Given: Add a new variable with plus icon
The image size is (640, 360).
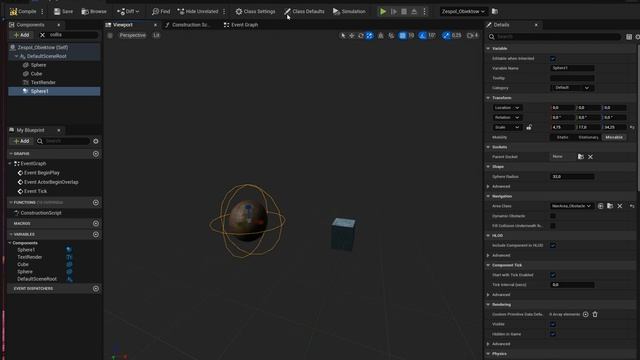Looking at the screenshot, I should (x=96, y=234).
